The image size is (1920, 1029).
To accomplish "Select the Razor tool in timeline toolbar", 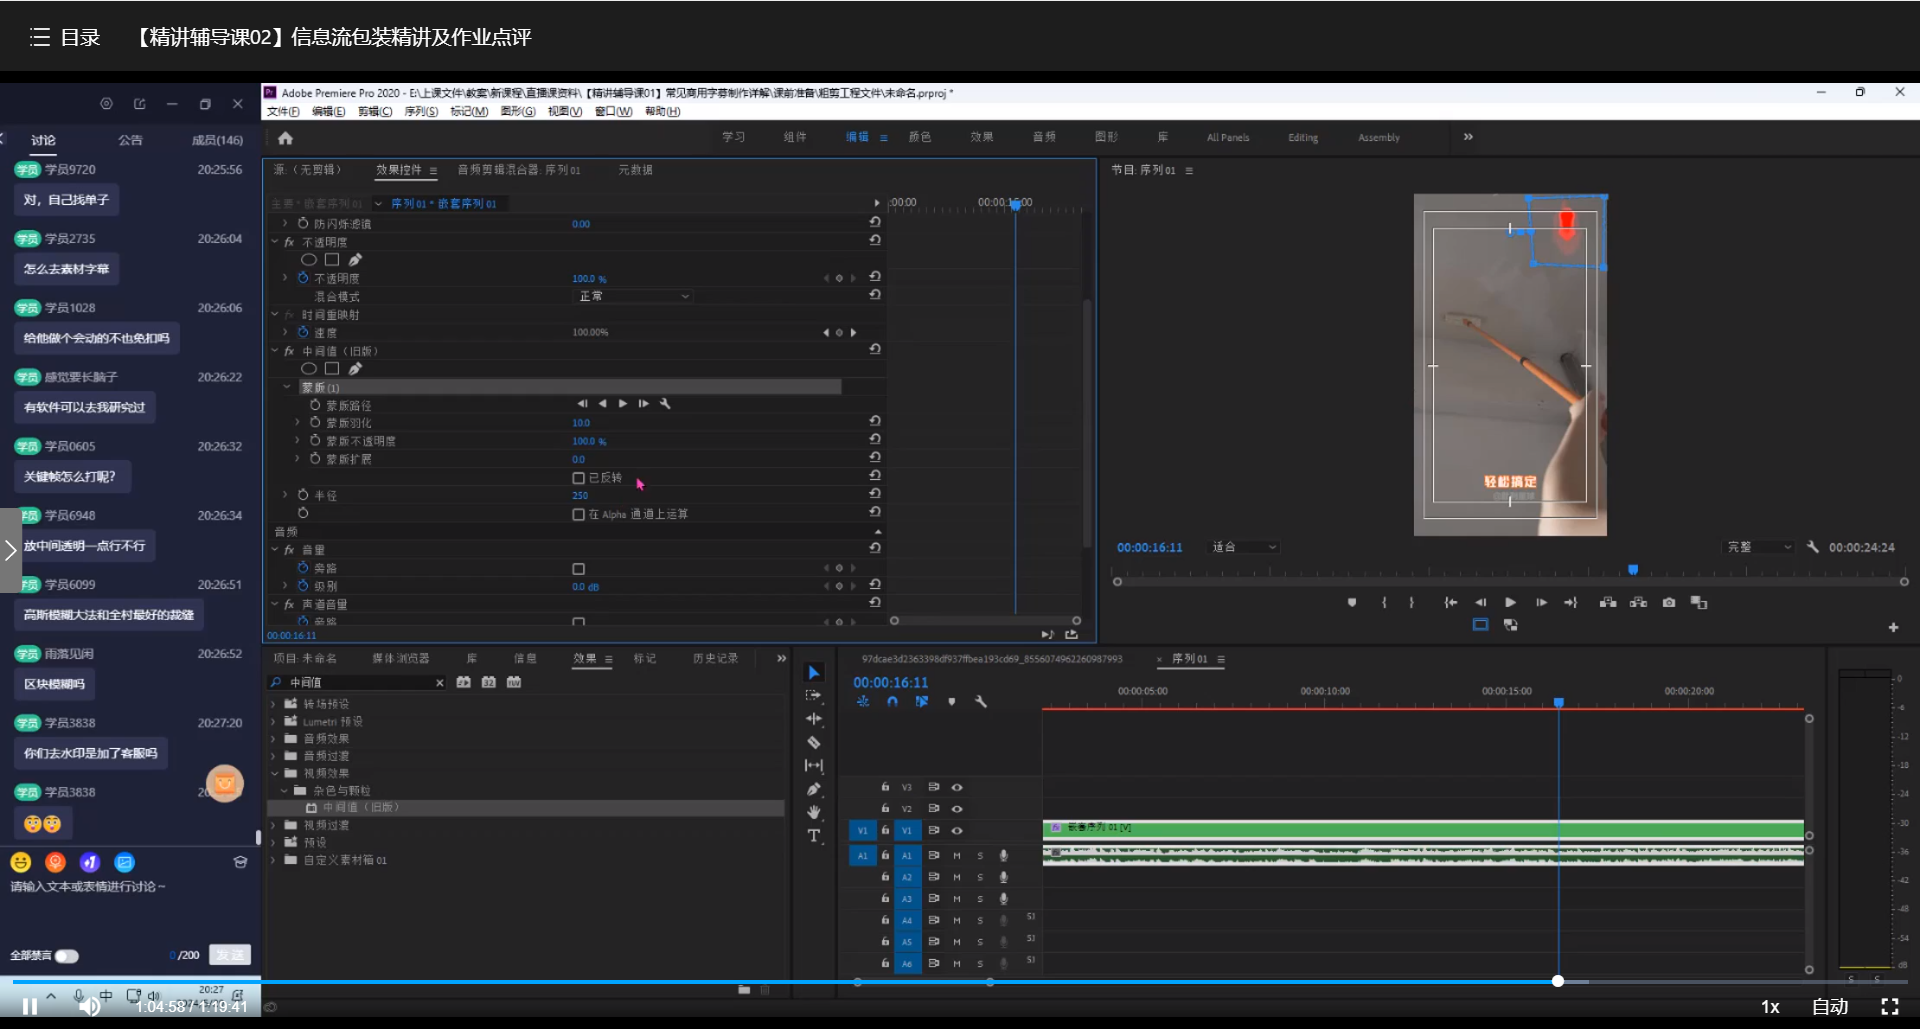I will [814, 743].
